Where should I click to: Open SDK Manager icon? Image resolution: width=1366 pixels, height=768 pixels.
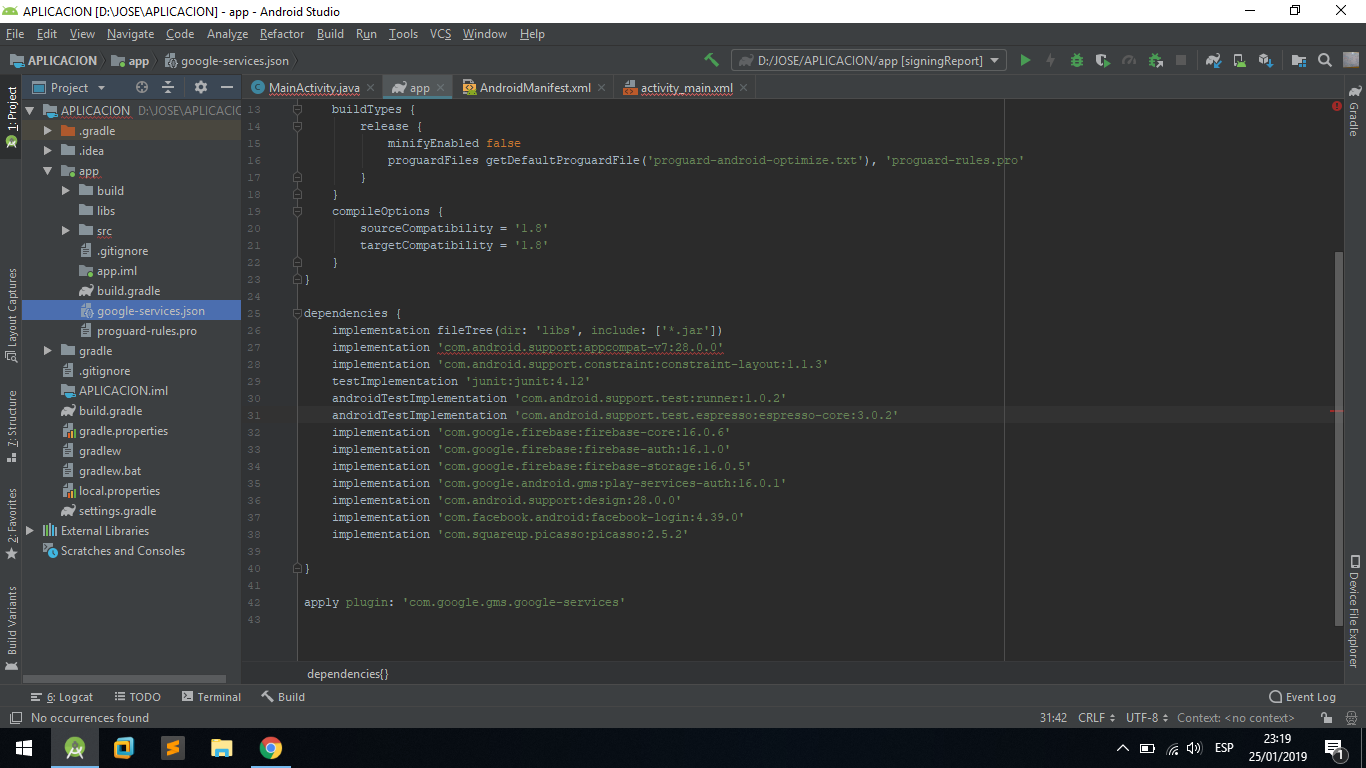click(1265, 60)
